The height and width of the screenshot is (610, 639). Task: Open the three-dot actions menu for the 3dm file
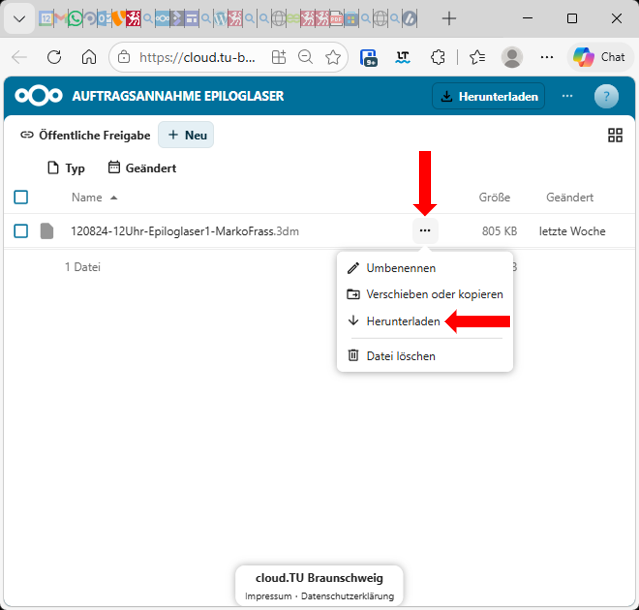pyautogui.click(x=425, y=231)
